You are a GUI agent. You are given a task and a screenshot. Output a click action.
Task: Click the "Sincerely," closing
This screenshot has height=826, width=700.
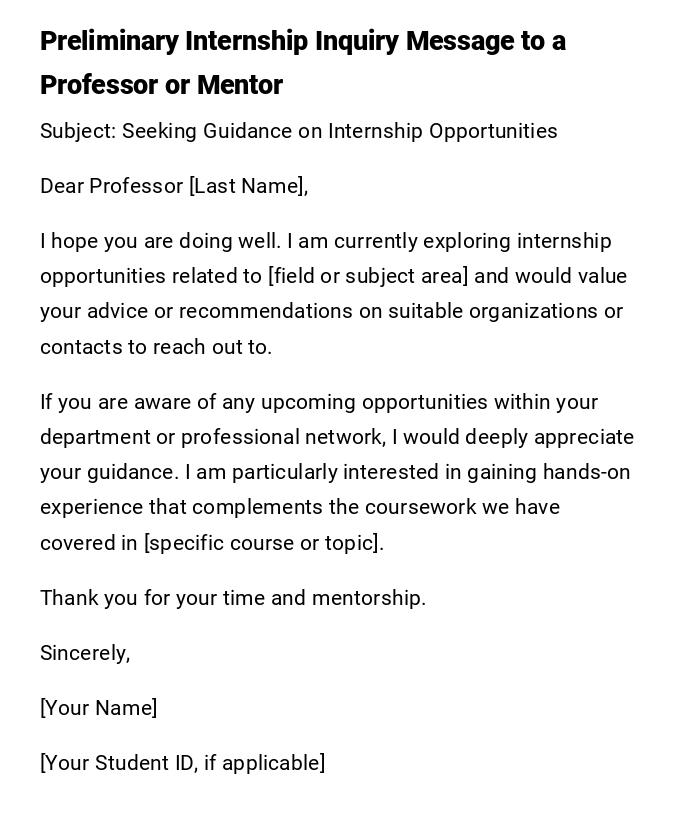click(85, 653)
